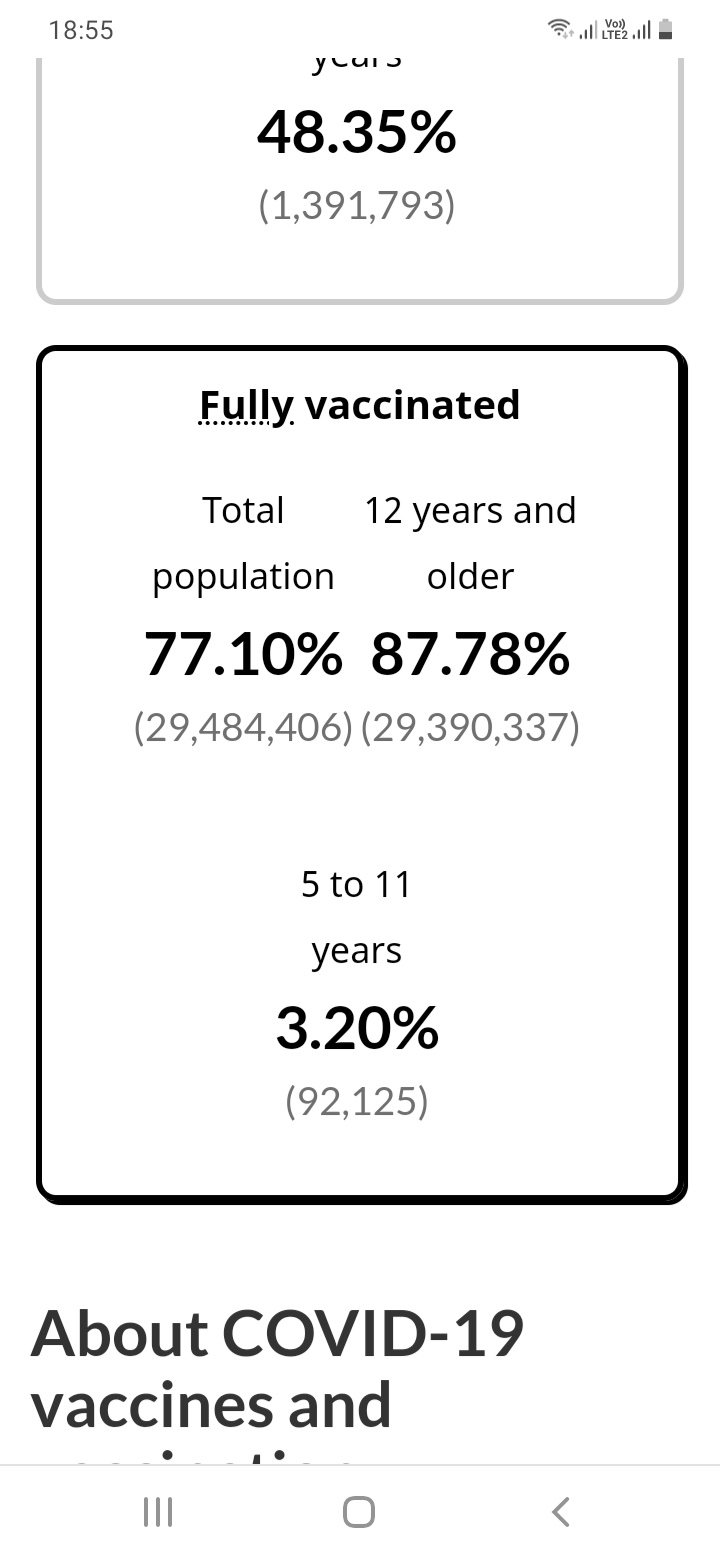
Task: Tap the count (29,390,337)
Action: click(470, 728)
